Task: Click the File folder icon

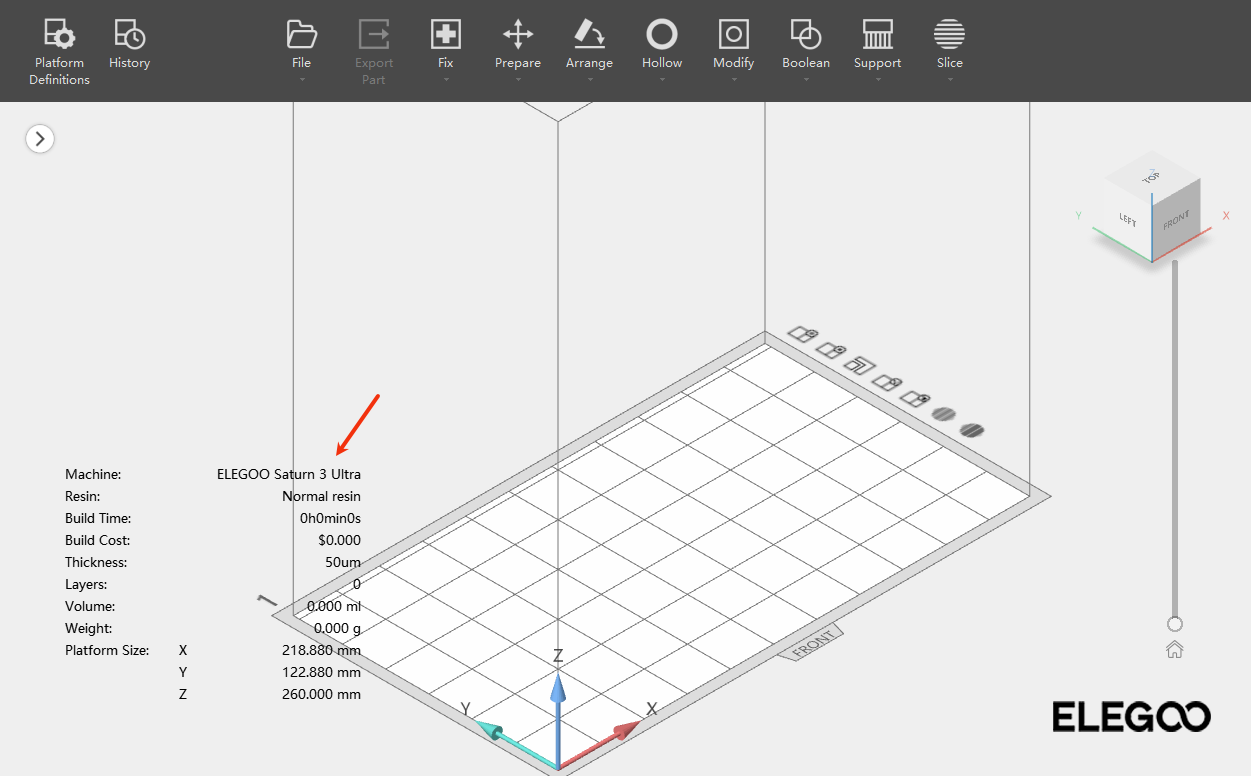Action: coord(301,35)
